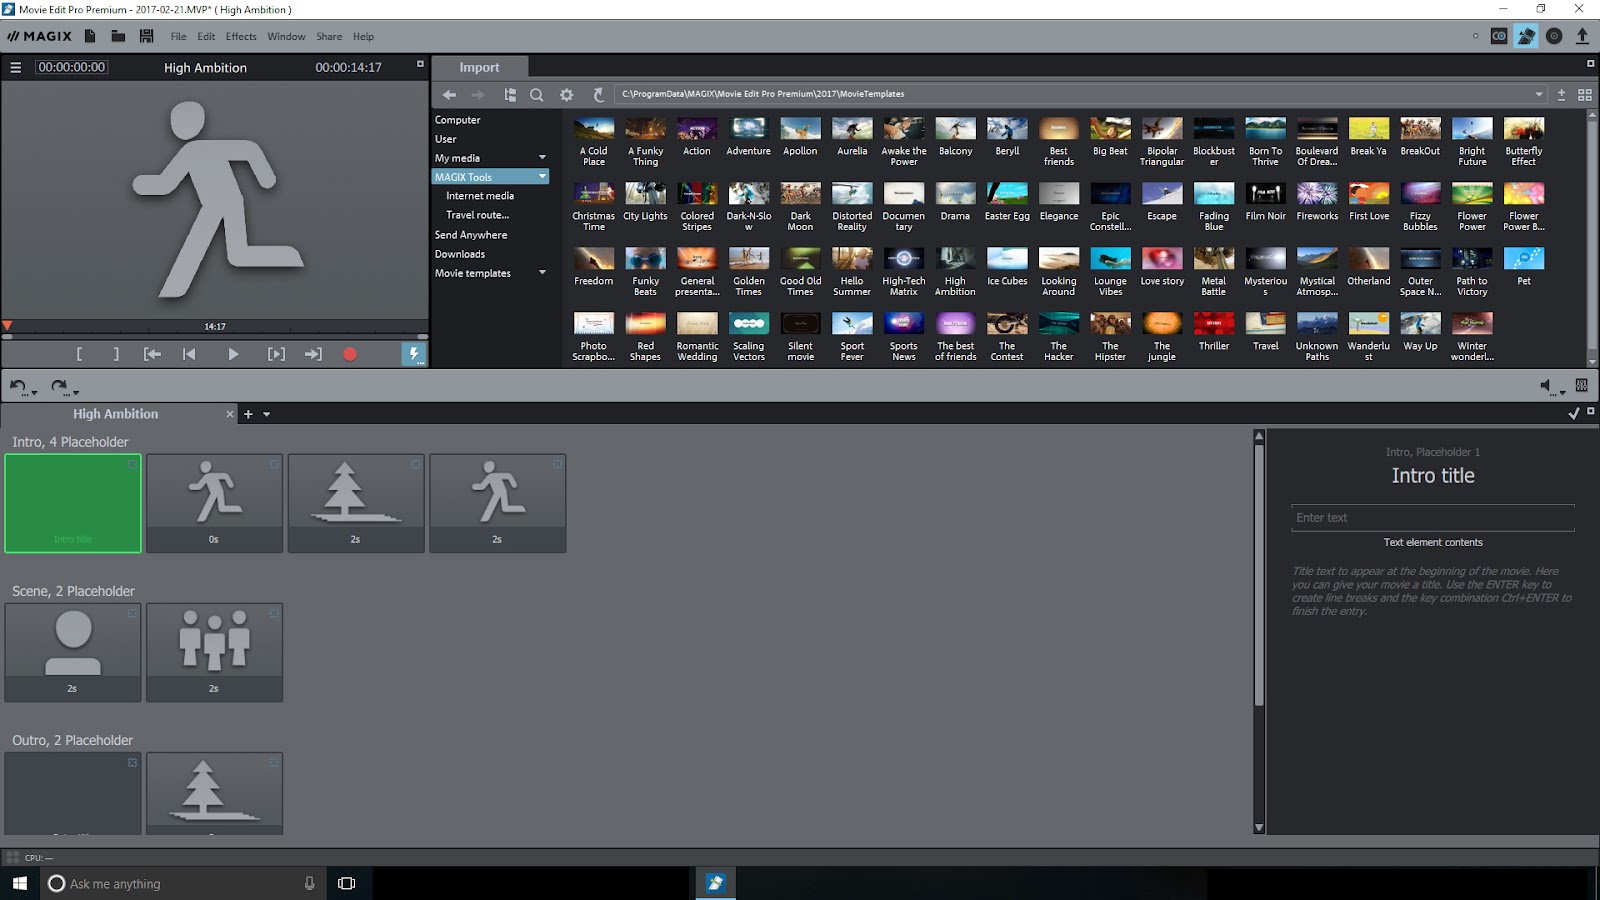
Task: Play the High Ambition preview
Action: 233,354
